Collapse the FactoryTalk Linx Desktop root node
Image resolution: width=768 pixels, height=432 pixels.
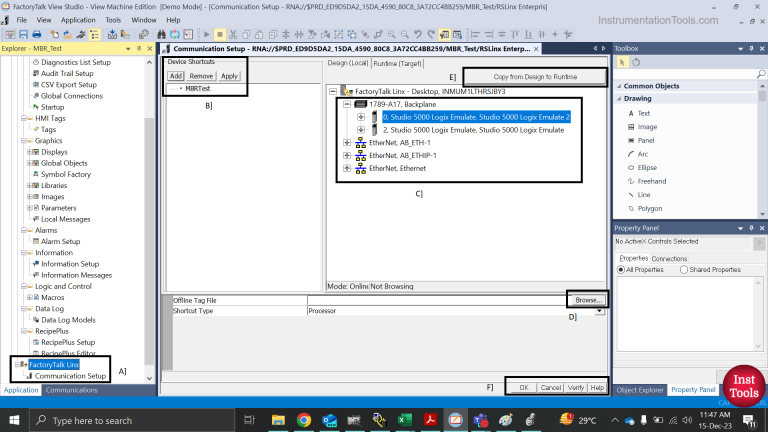(333, 92)
